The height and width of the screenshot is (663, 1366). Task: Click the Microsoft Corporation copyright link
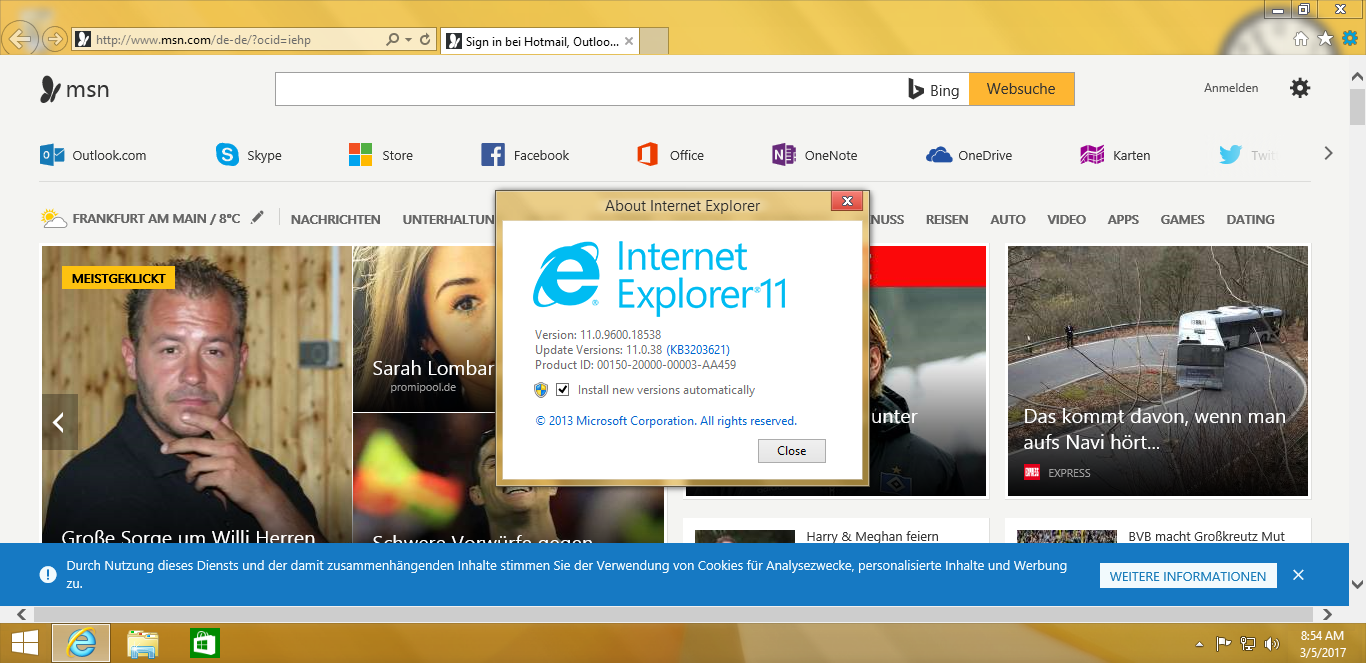click(666, 421)
